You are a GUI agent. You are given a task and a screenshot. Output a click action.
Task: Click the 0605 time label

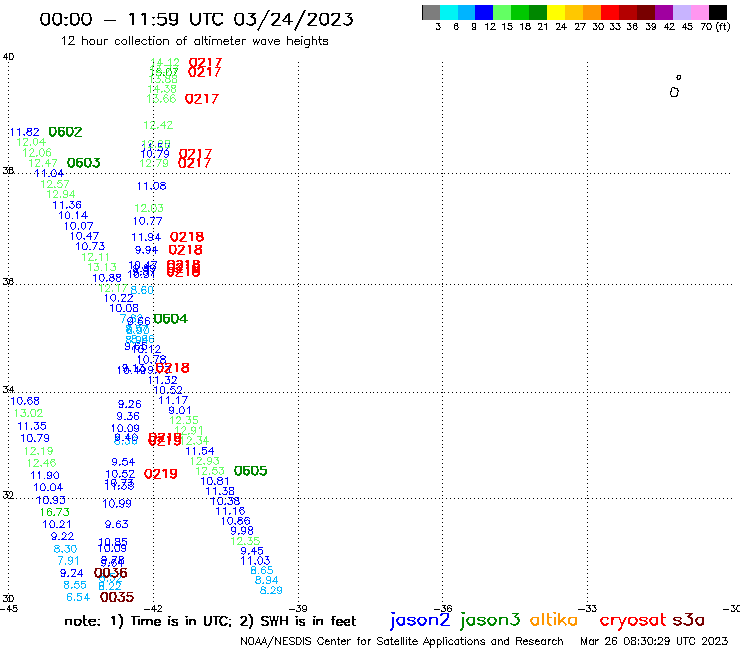251,471
